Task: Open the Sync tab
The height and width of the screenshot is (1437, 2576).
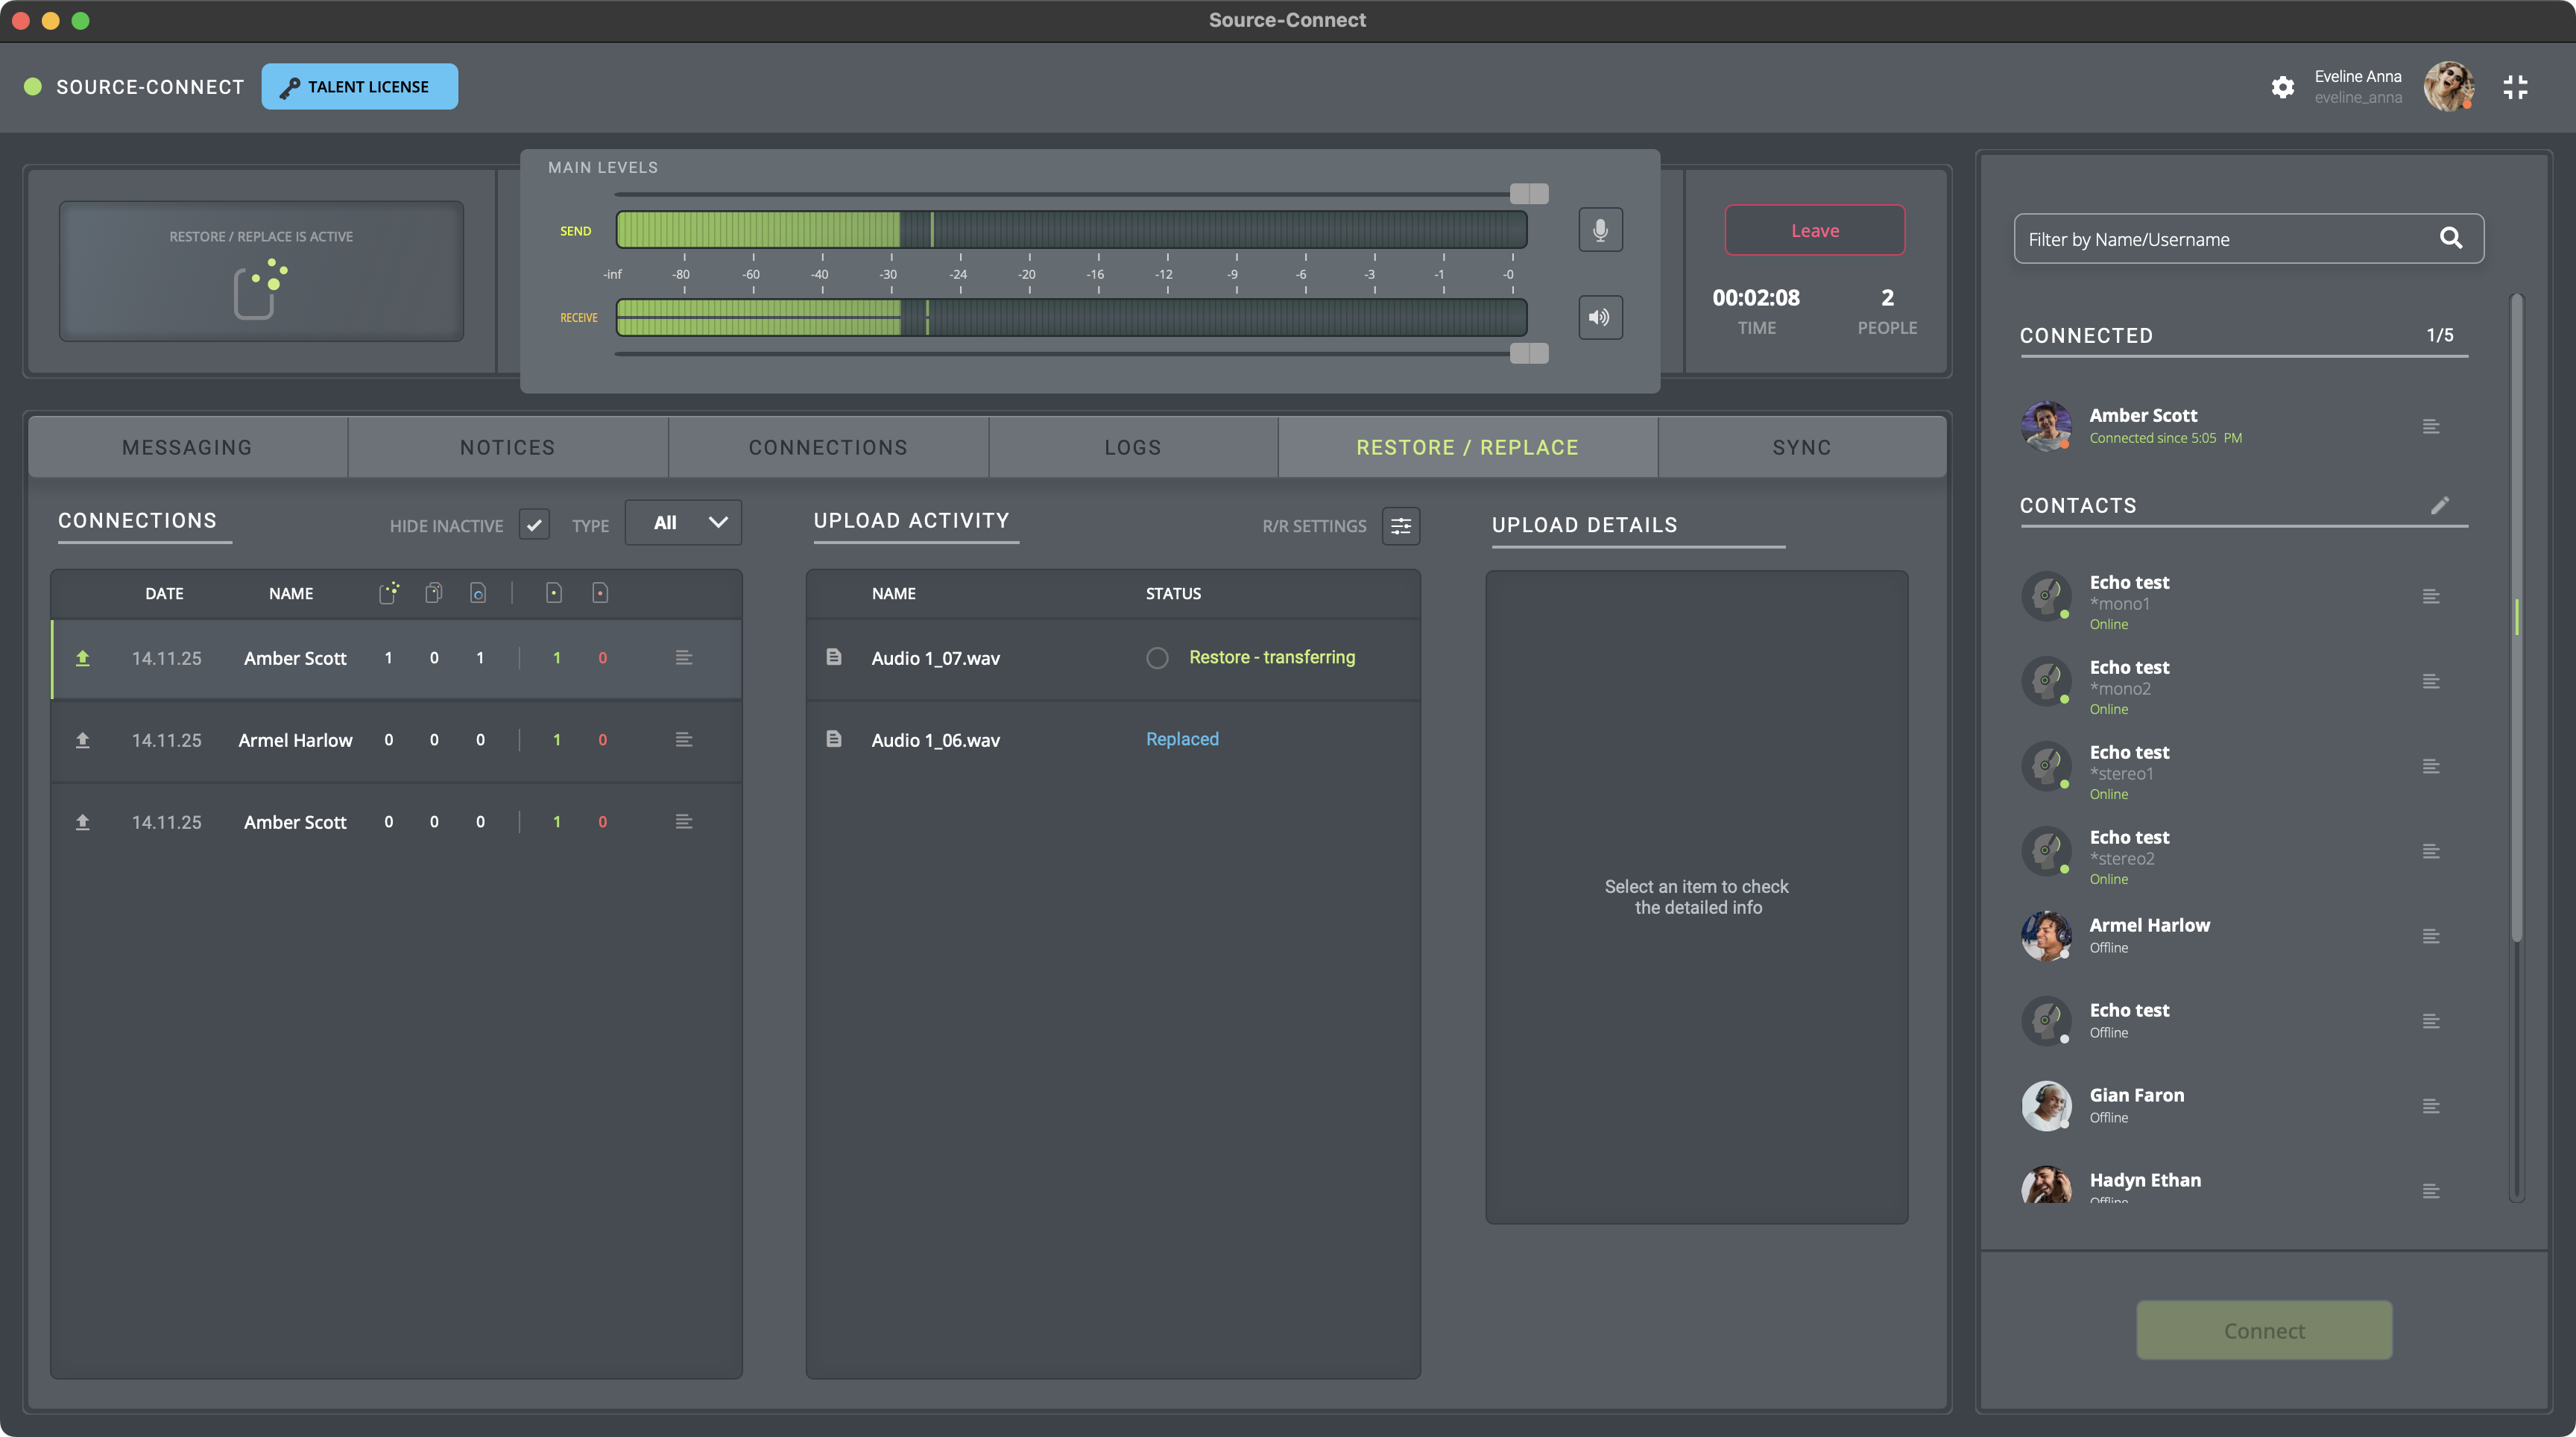Action: point(1801,448)
